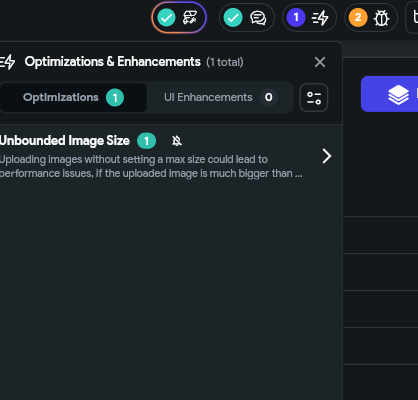Expand Unbounded Image Size with the right chevron
The width and height of the screenshot is (418, 400).
click(327, 156)
